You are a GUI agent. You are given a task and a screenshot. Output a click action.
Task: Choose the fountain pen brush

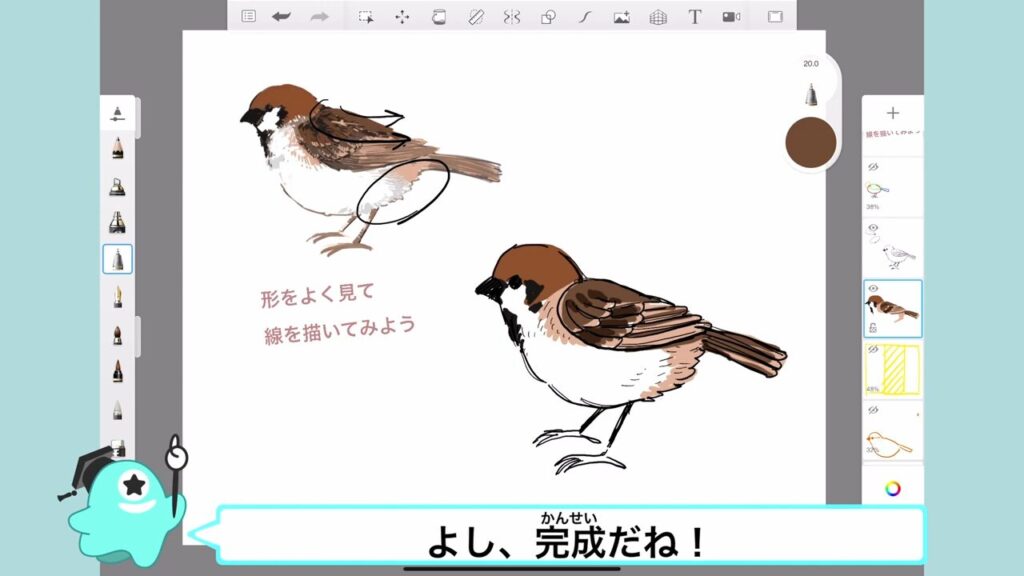click(117, 297)
